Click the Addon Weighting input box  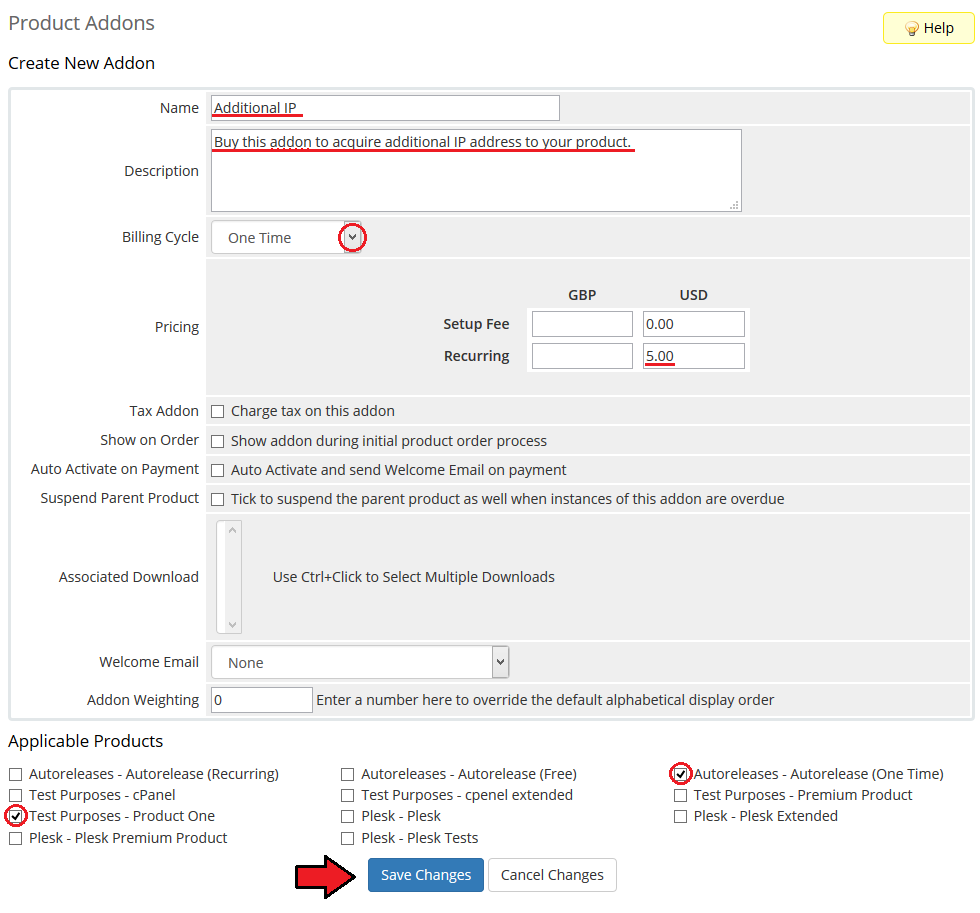[x=262, y=700]
